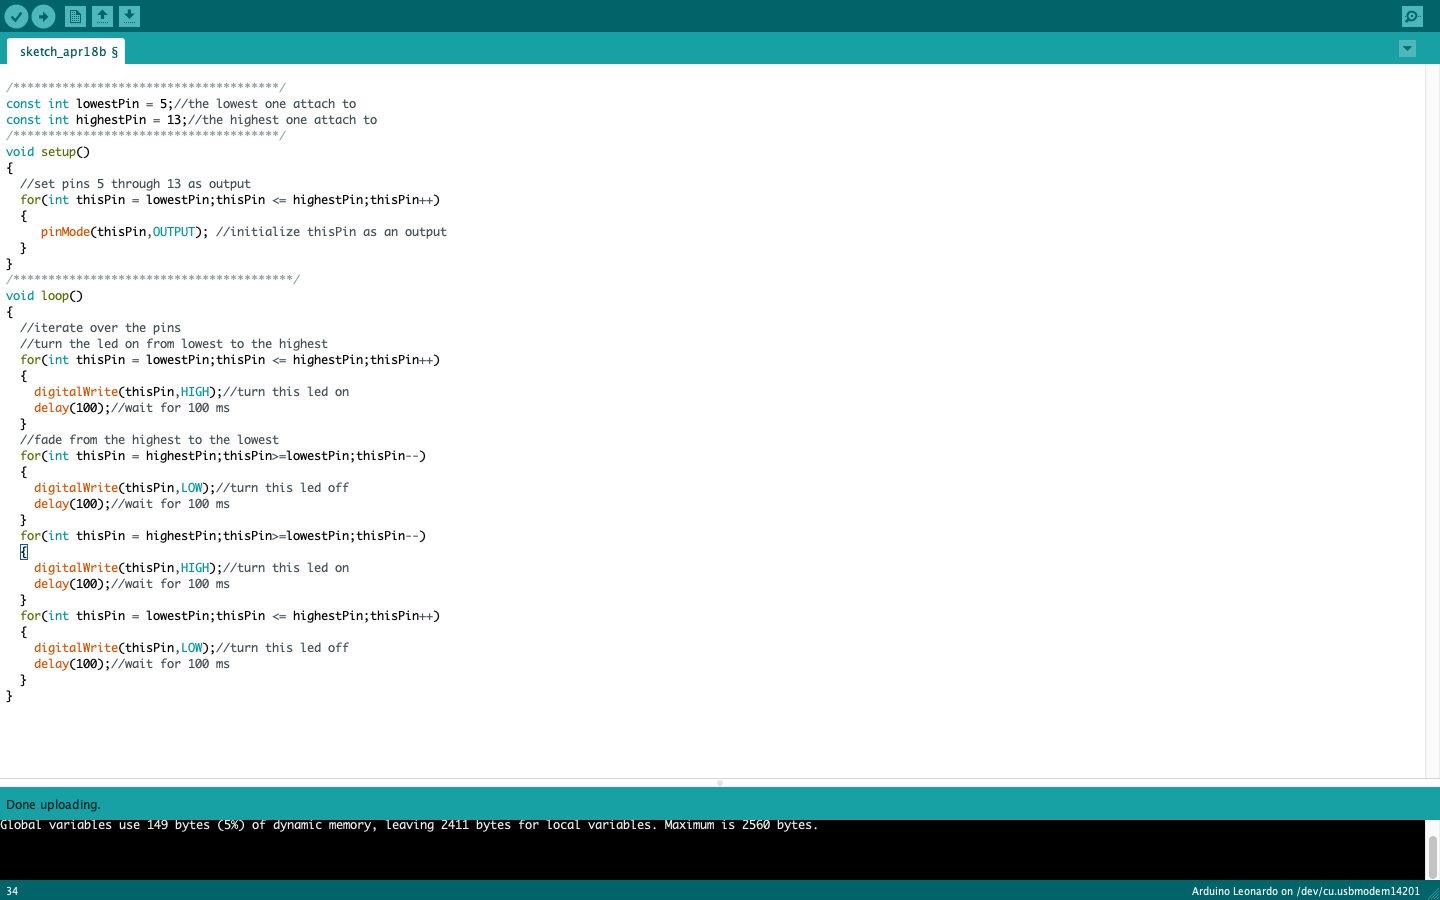Click the '//set pins 5 through 13 as output' comment
1440x900 pixels.
135,184
